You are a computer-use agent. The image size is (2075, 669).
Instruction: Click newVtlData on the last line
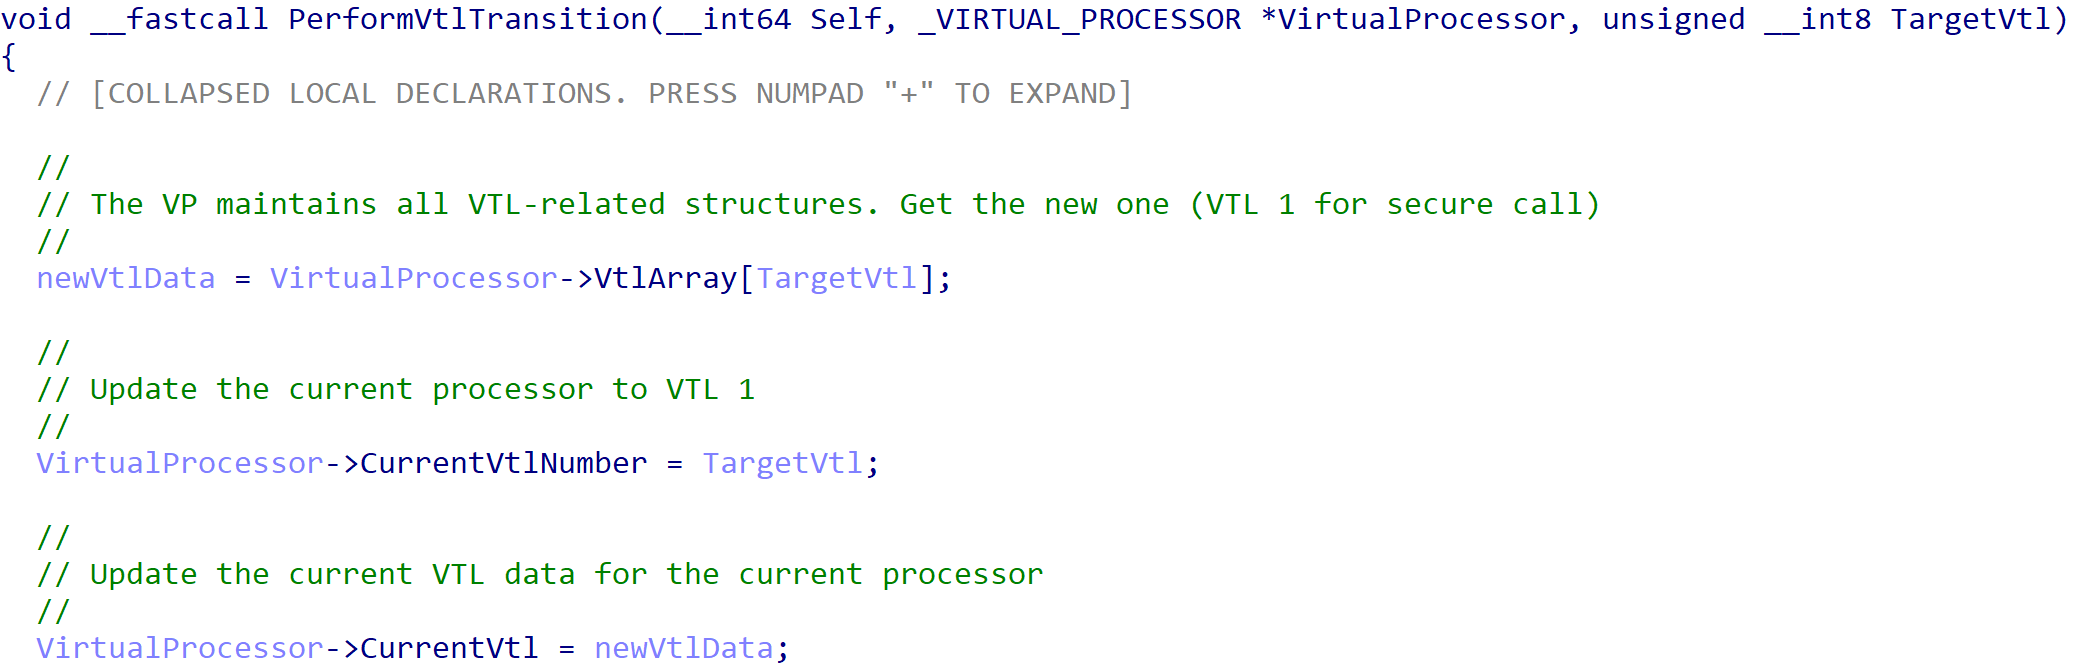point(684,648)
